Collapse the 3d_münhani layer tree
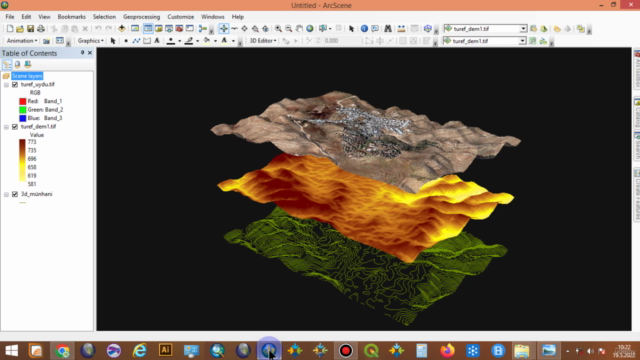This screenshot has height=360, width=640. pyautogui.click(x=7, y=195)
